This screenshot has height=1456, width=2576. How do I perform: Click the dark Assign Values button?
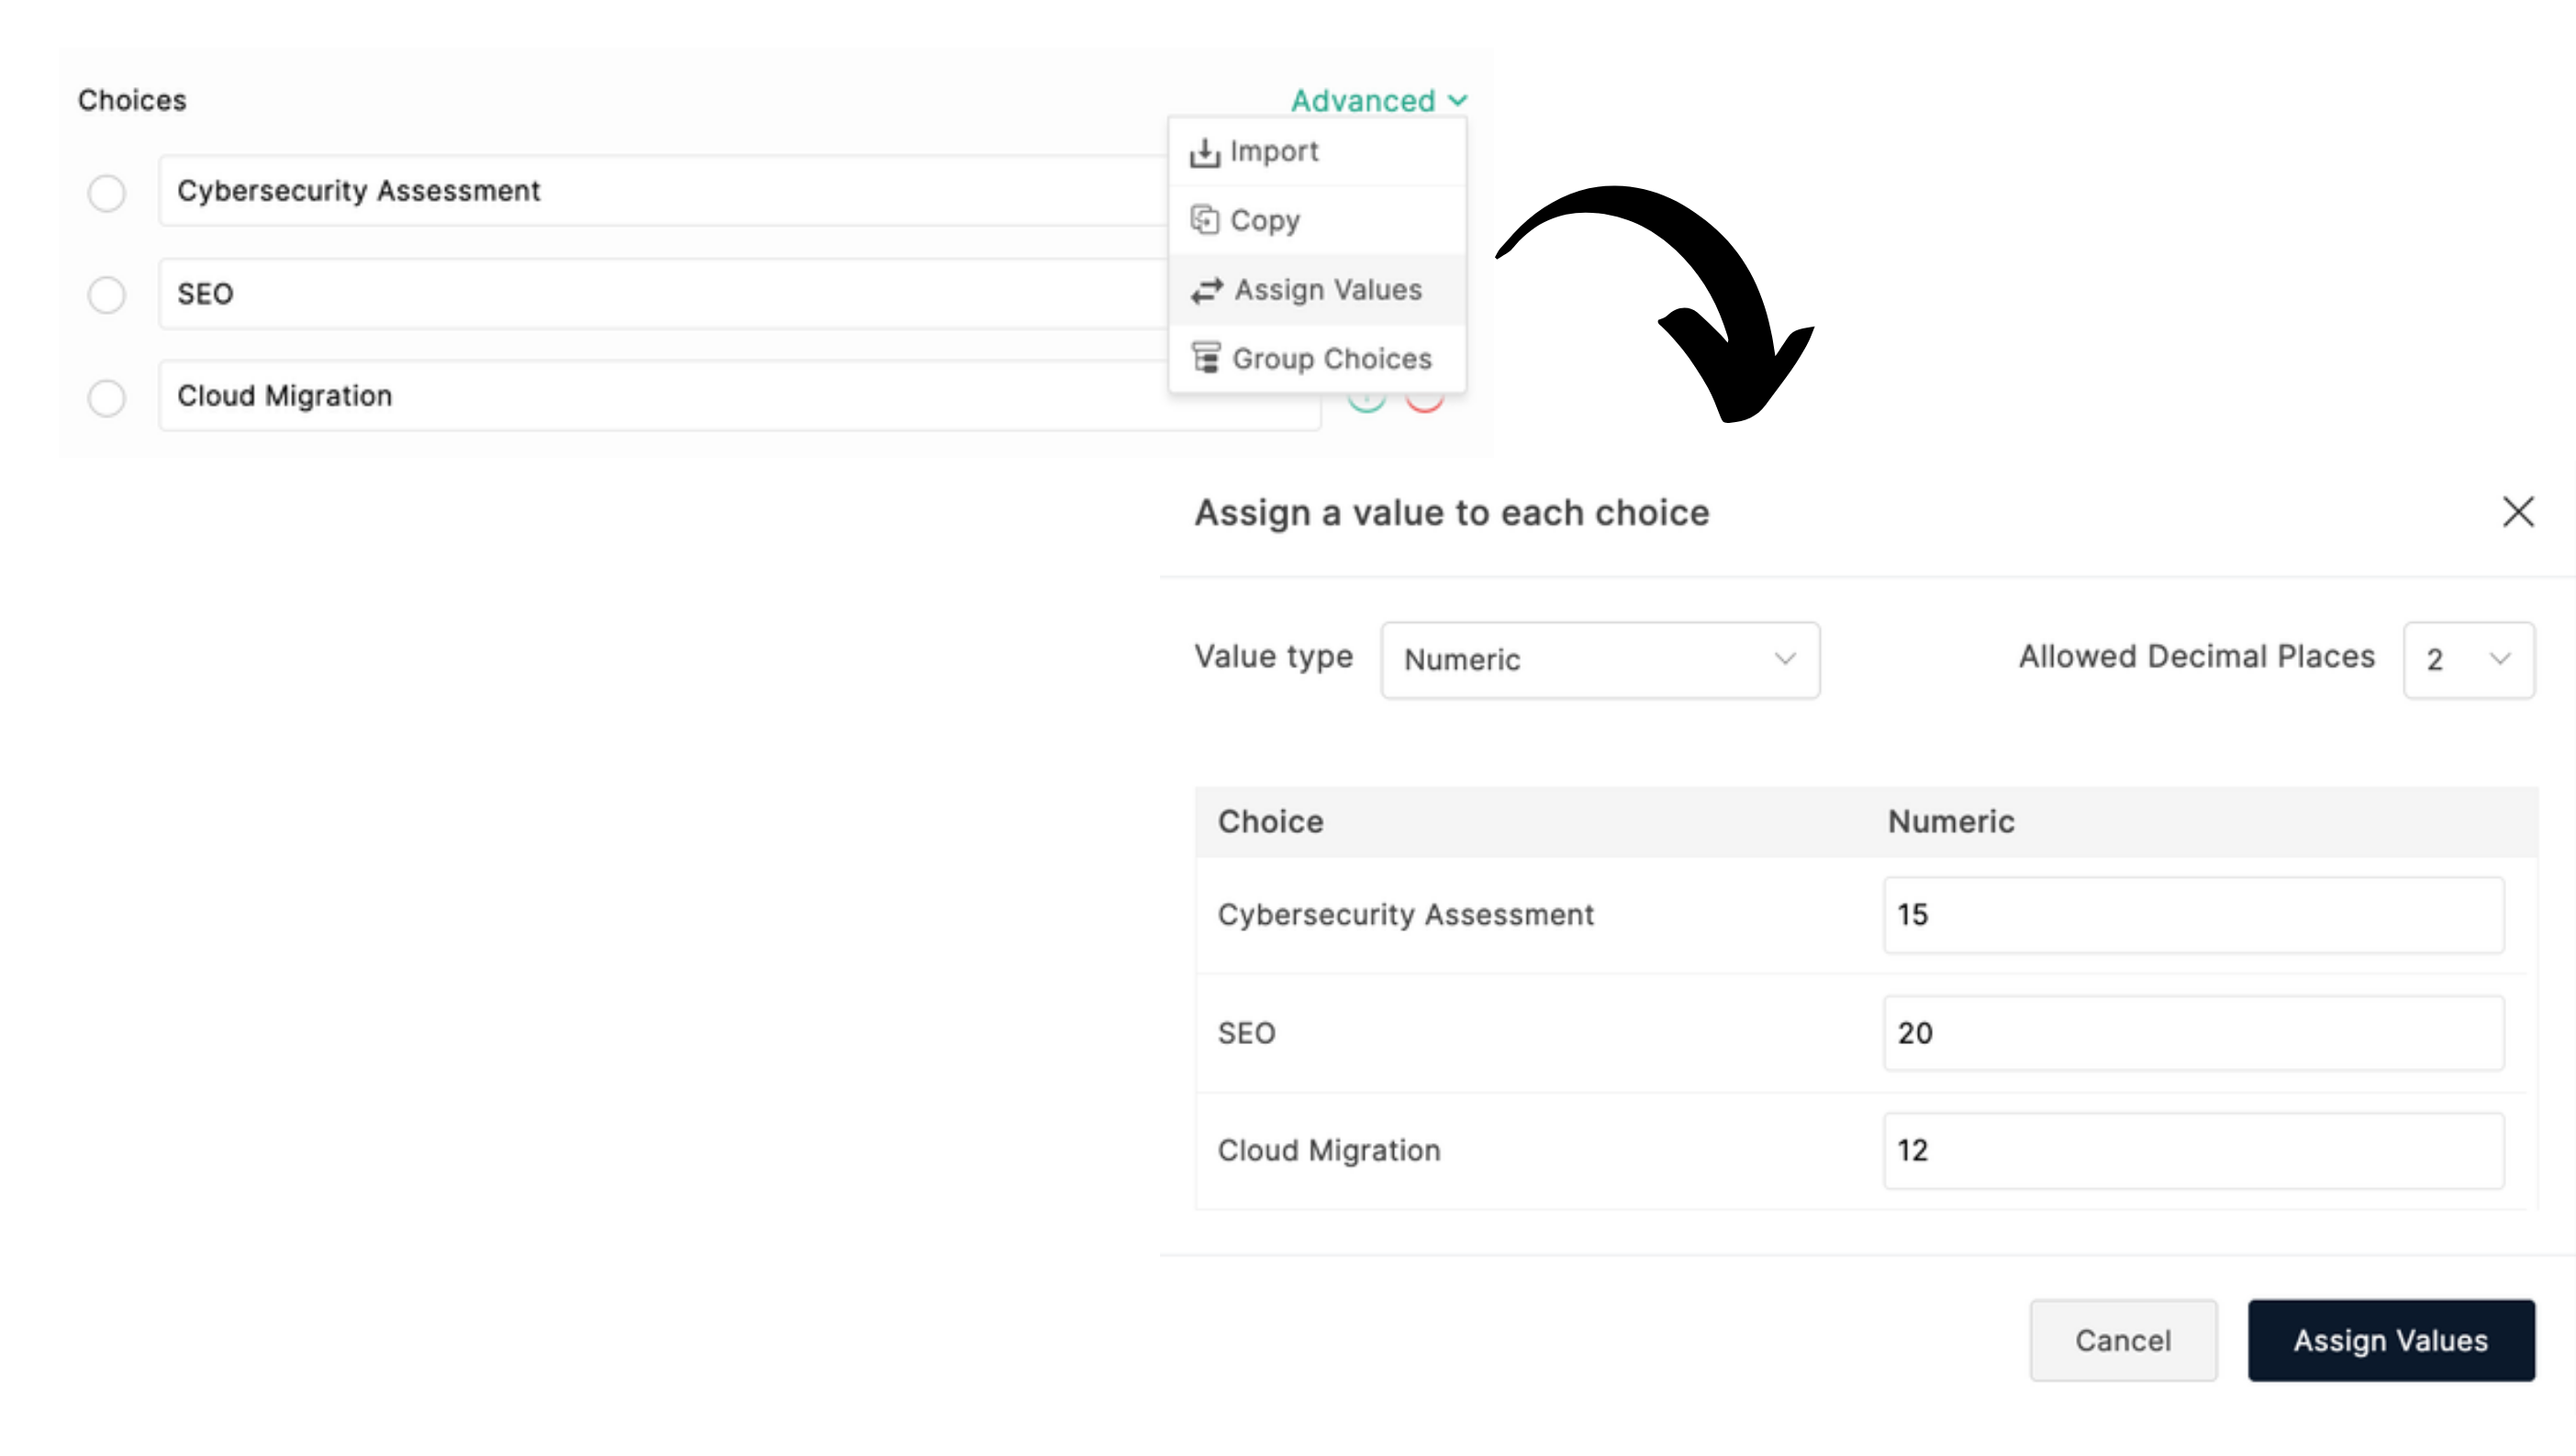click(x=2391, y=1340)
